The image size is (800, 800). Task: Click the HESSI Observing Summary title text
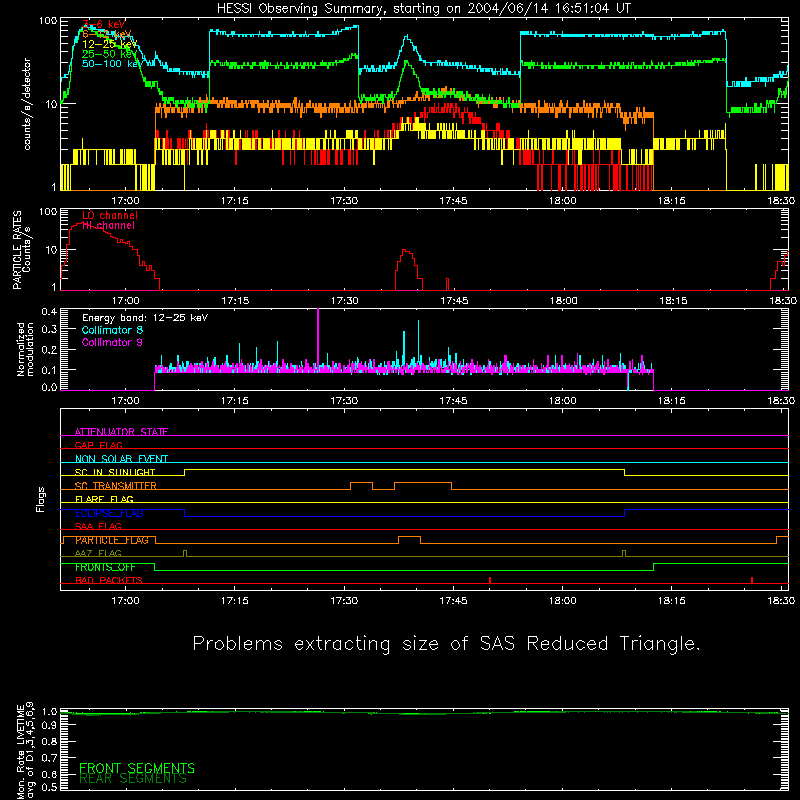(423, 9)
